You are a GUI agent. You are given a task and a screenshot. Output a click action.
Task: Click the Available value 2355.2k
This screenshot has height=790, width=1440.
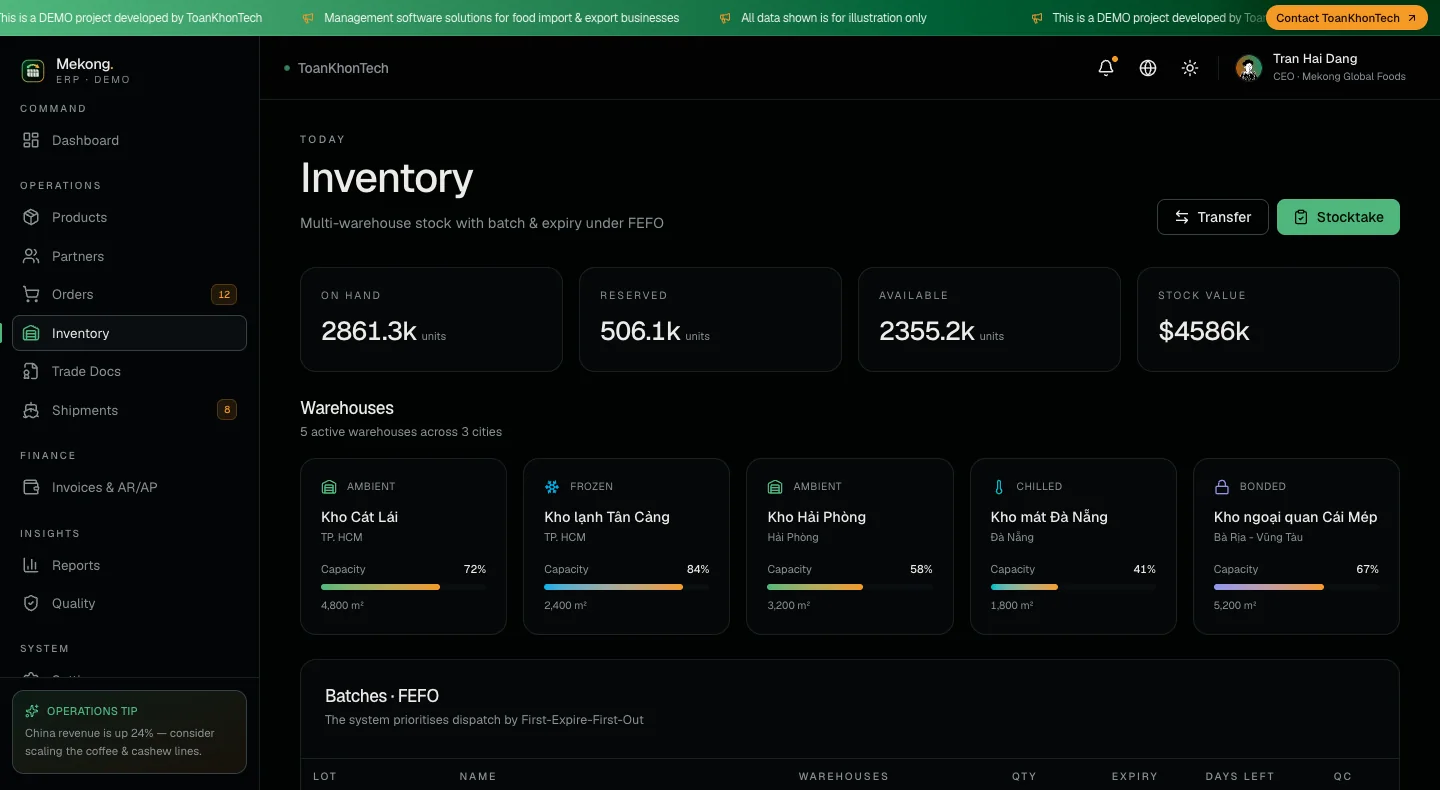pos(927,331)
